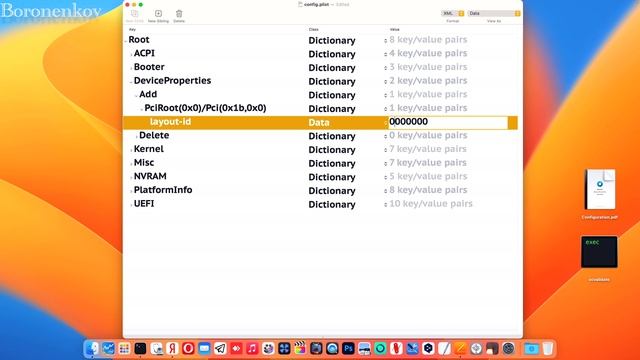Image resolution: width=640 pixels, height=360 pixels.
Task: Click config.plist title in window bar
Action: 316,4
